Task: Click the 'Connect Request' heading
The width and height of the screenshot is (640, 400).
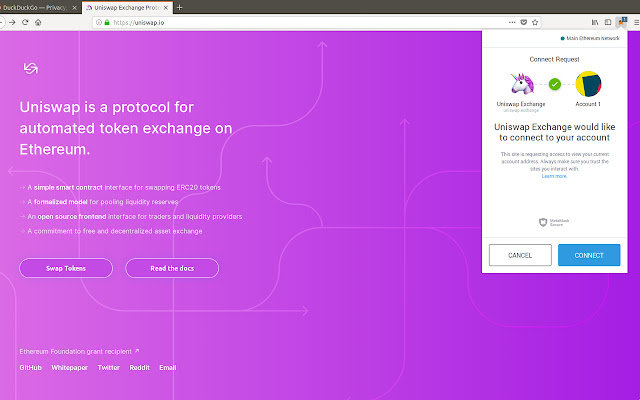Action: coord(554,59)
